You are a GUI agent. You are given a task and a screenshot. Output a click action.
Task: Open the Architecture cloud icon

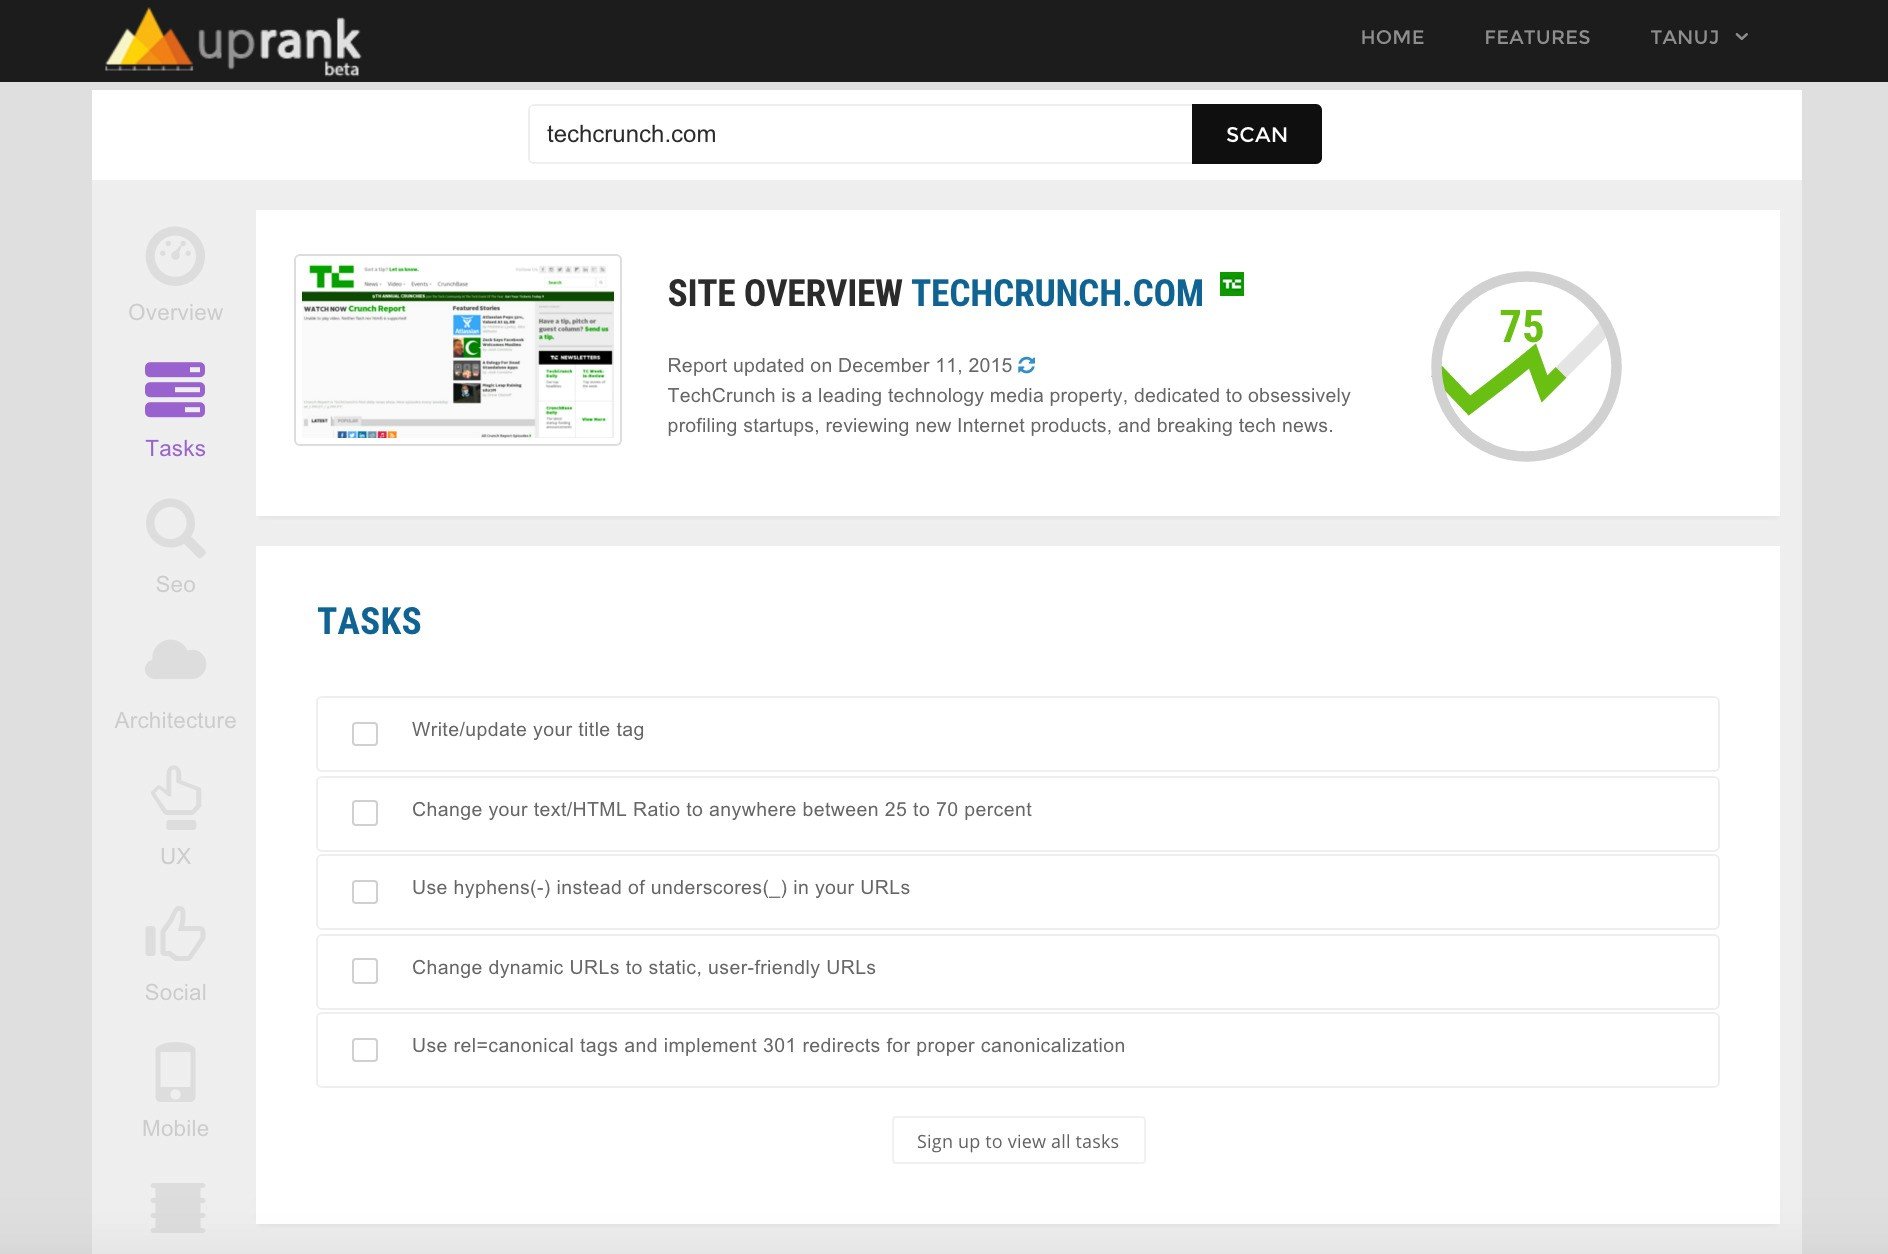click(x=175, y=661)
